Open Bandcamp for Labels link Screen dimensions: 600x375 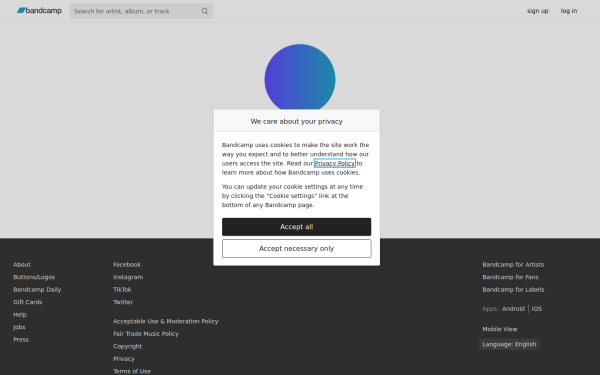[513, 290]
